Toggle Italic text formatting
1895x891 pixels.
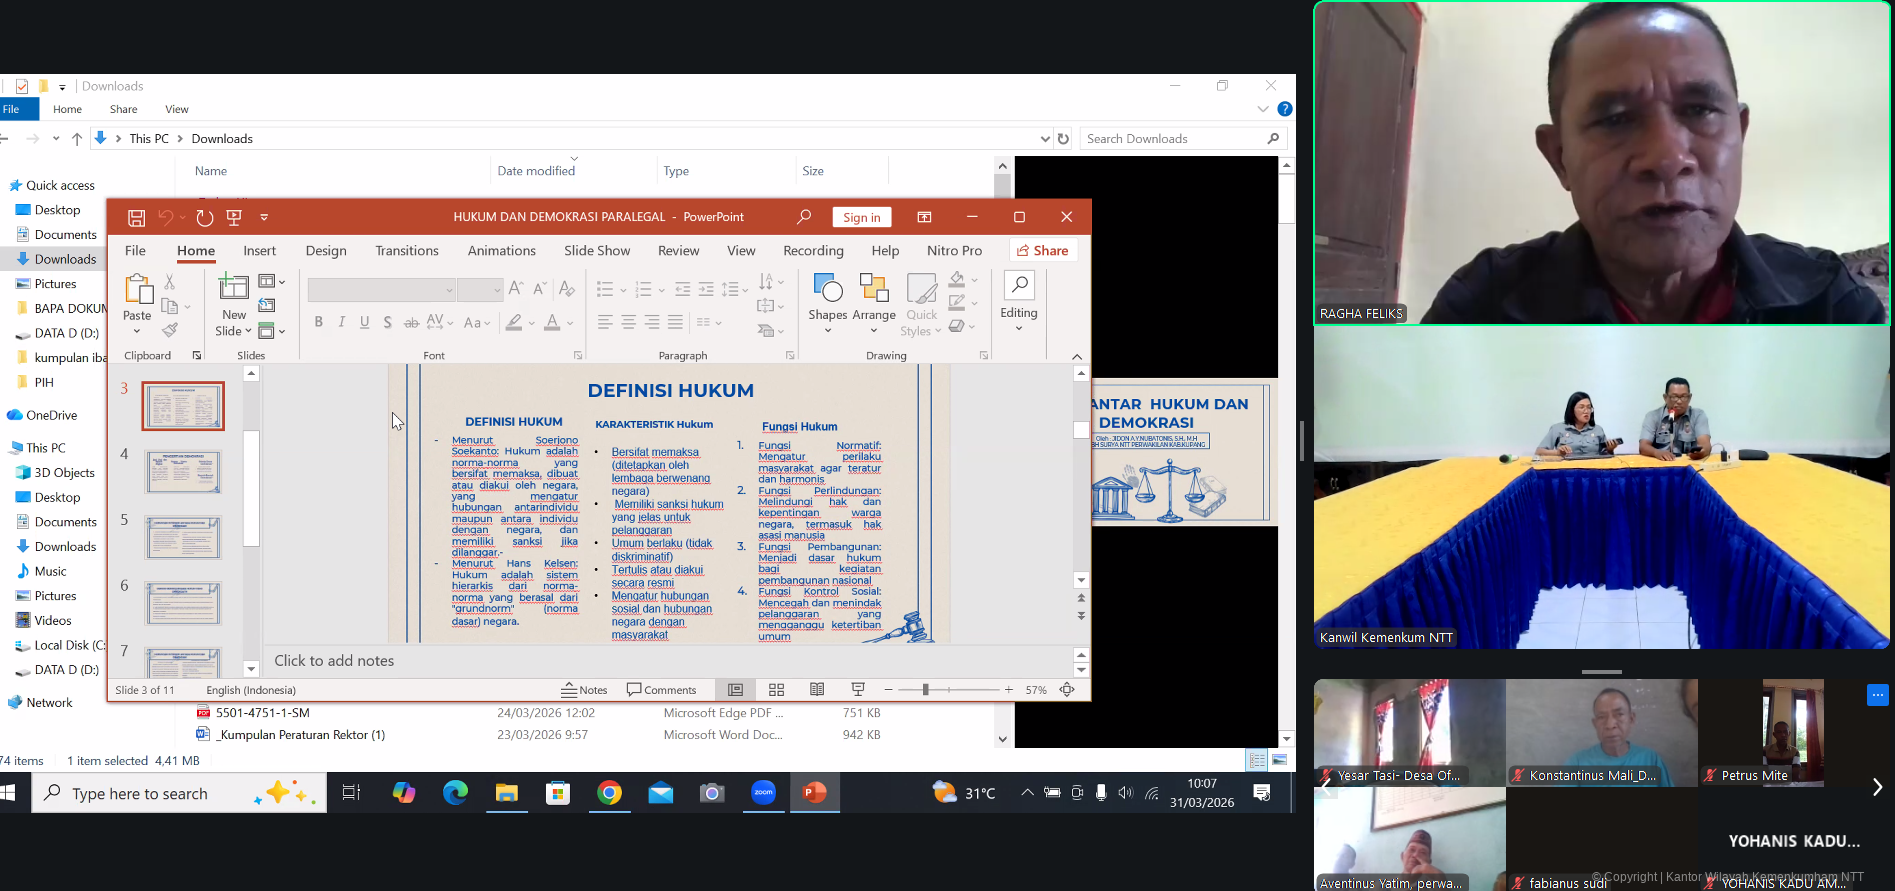click(x=341, y=322)
